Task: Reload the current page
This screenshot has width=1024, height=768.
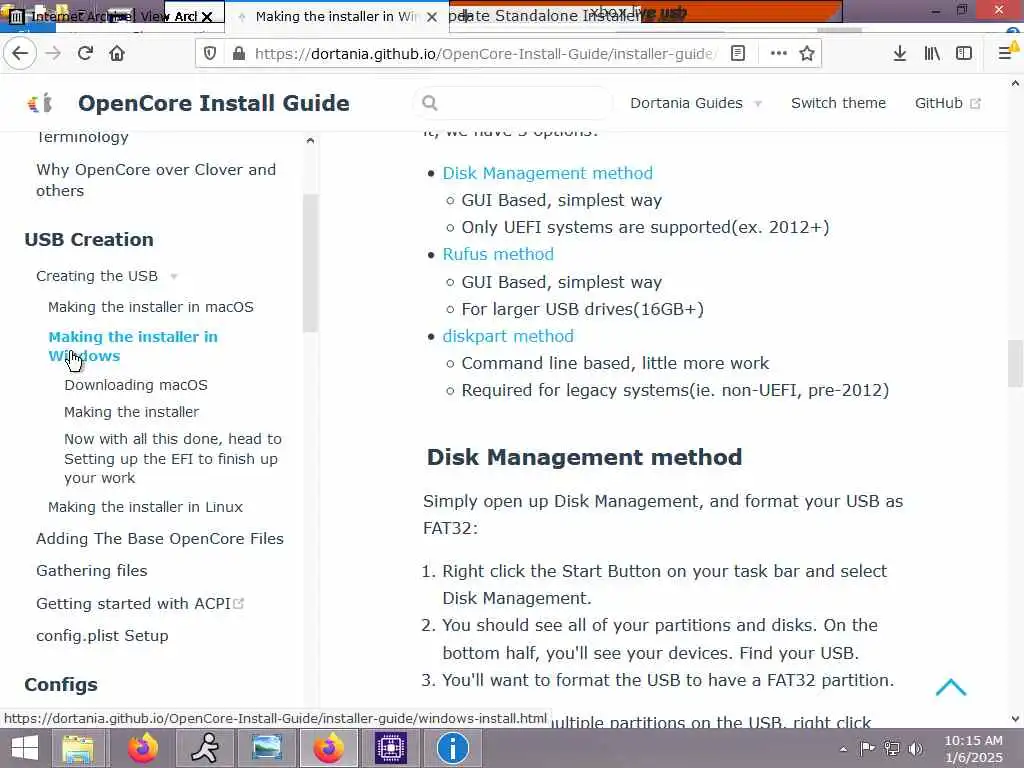Action: click(x=86, y=54)
